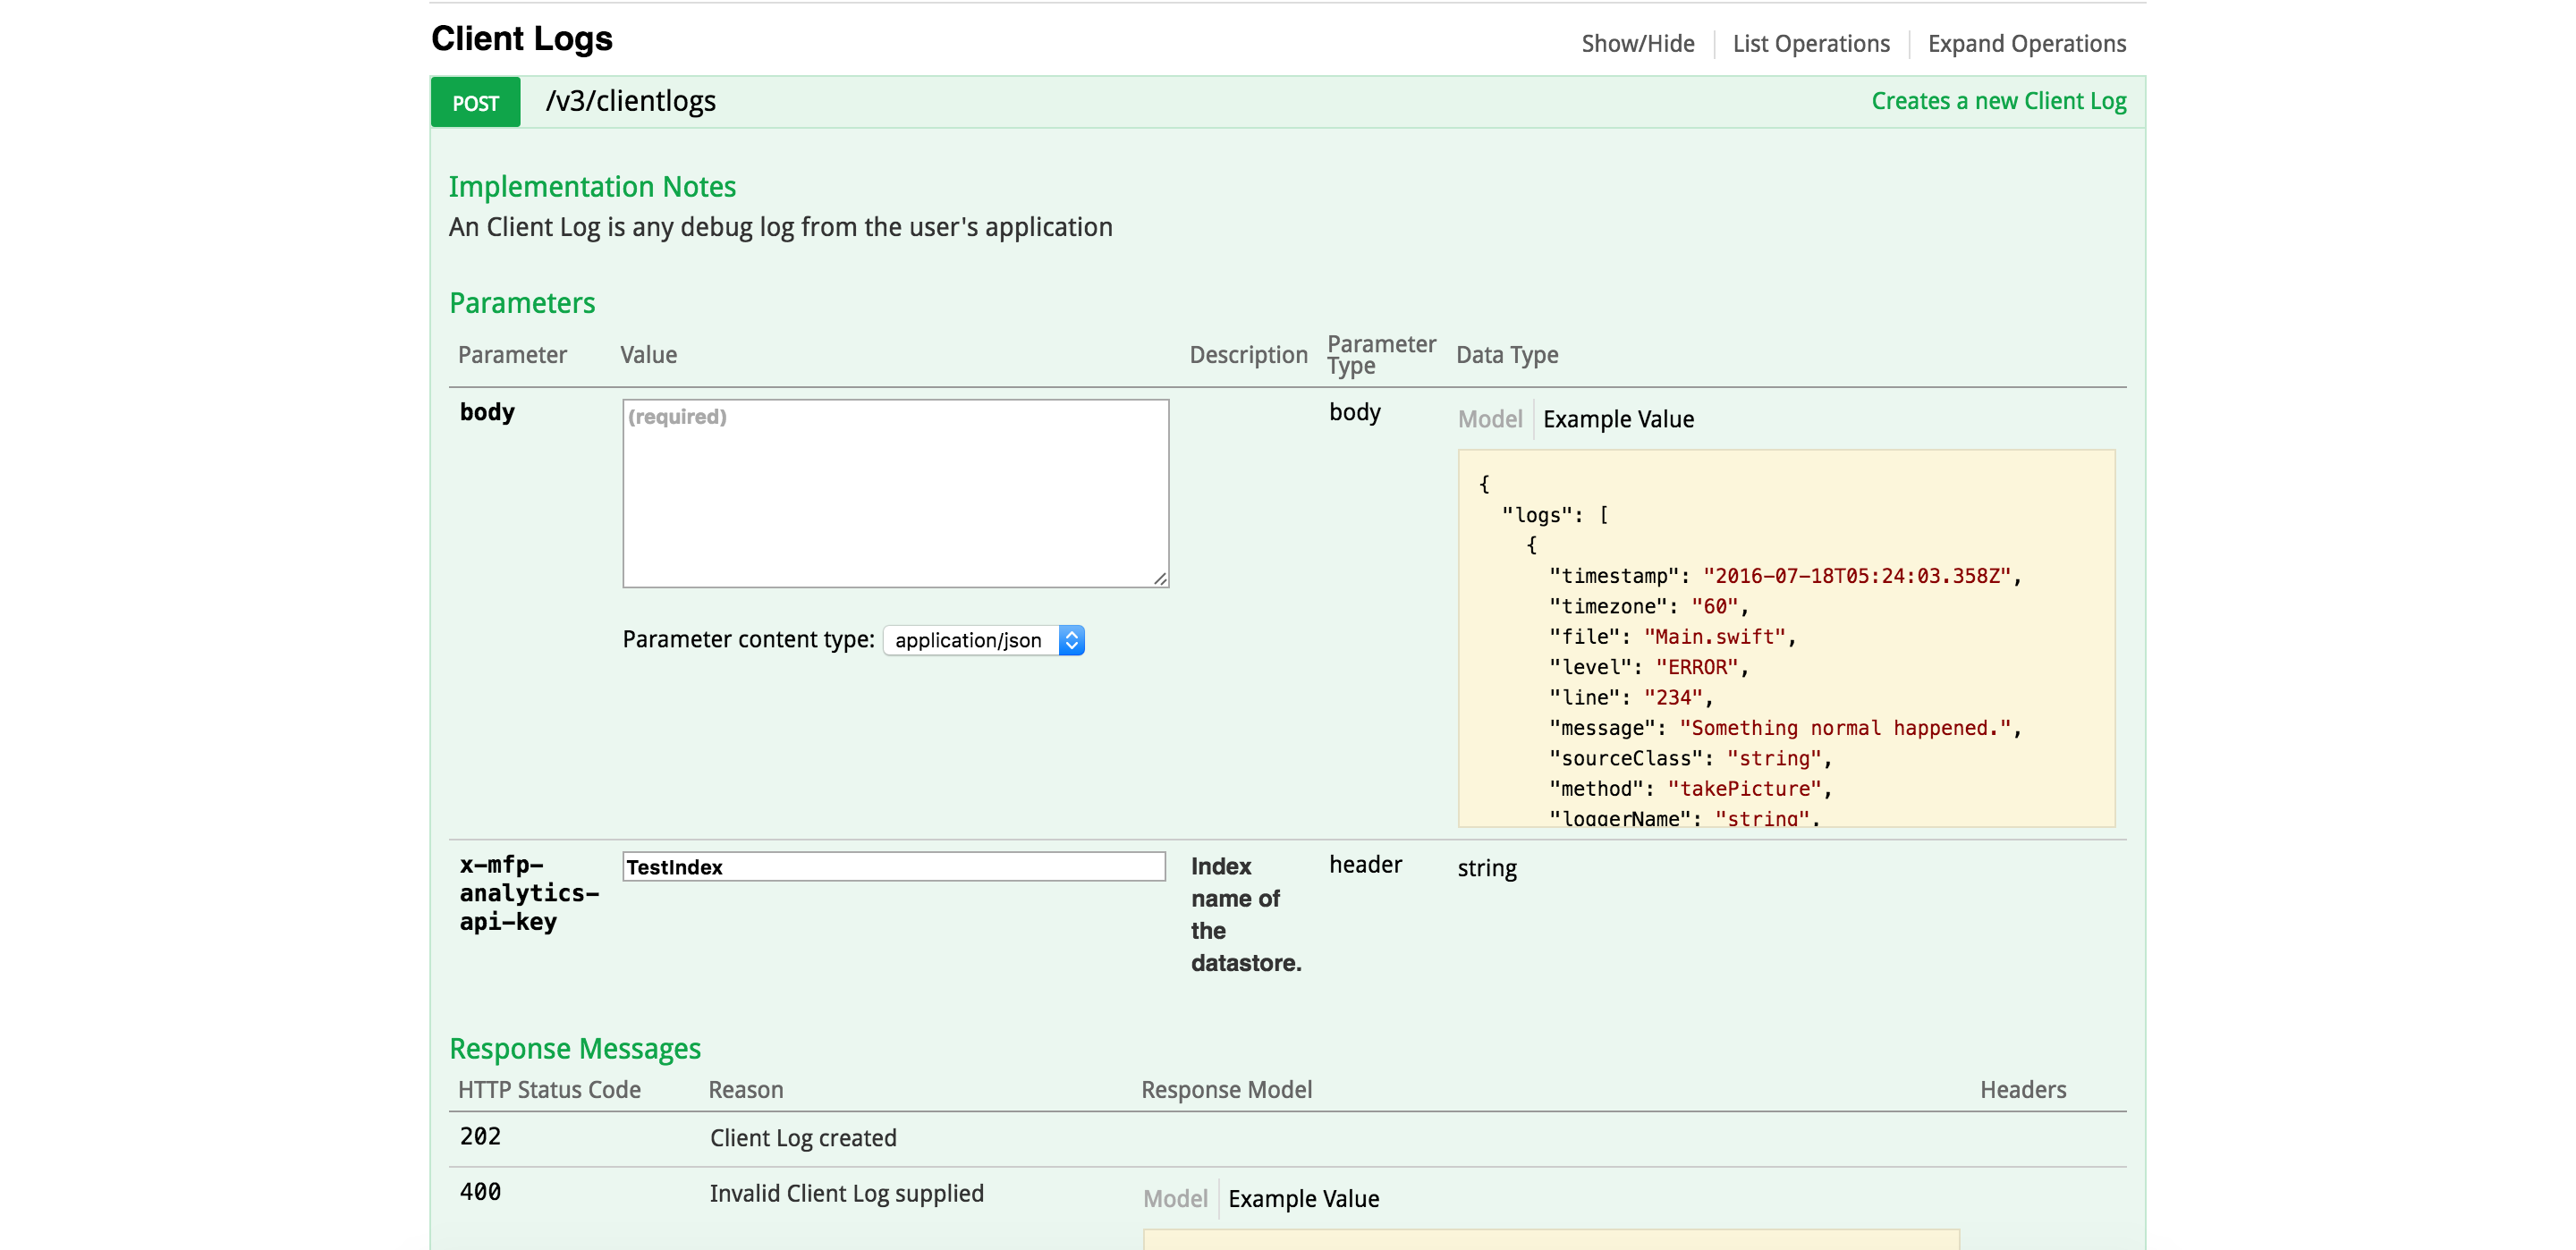Image resolution: width=2576 pixels, height=1250 pixels.
Task: Click Expand Operations link
Action: [2026, 44]
